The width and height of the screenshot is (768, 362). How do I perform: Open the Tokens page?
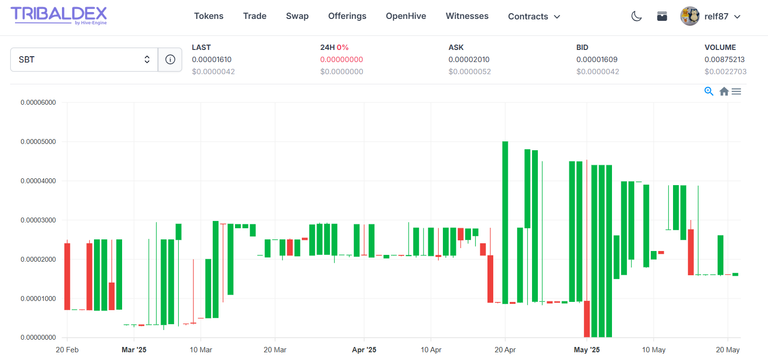tap(209, 16)
